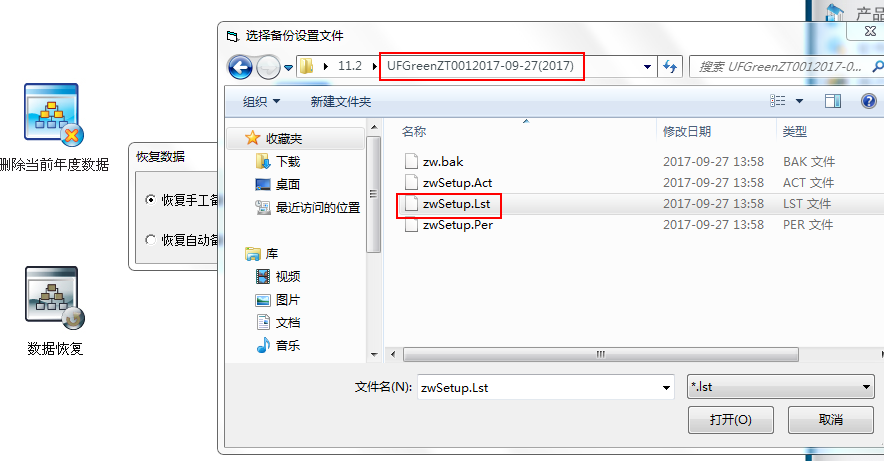Sort by the 修改日期 column header

687,131
